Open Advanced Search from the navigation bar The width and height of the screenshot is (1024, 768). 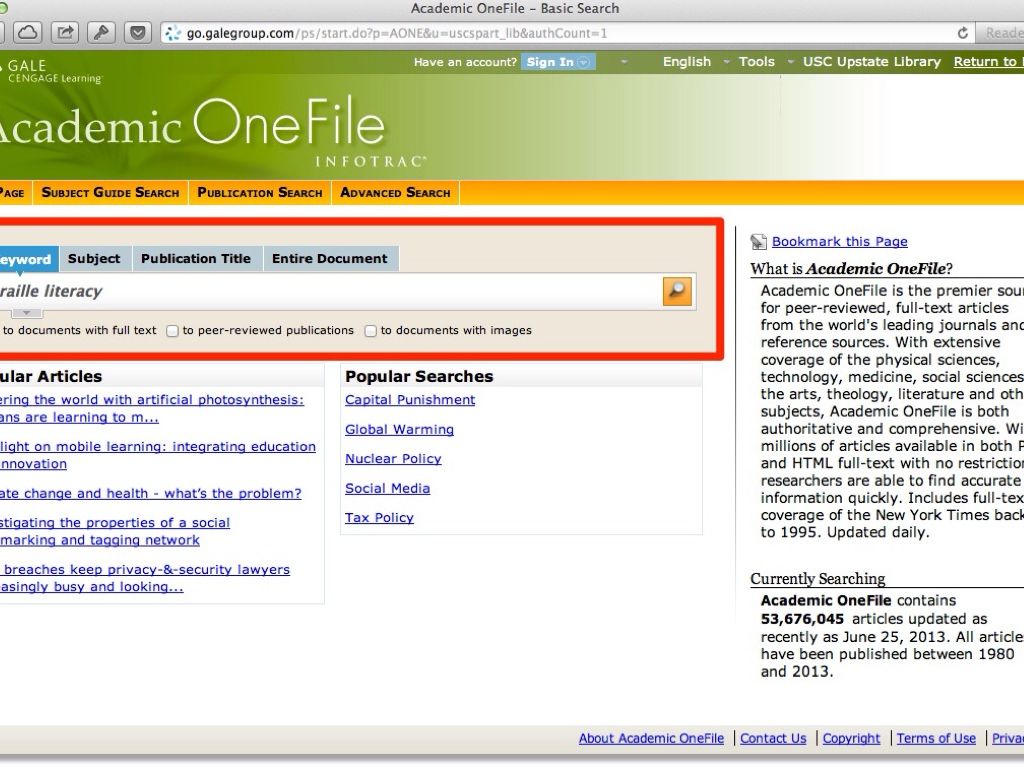point(395,192)
